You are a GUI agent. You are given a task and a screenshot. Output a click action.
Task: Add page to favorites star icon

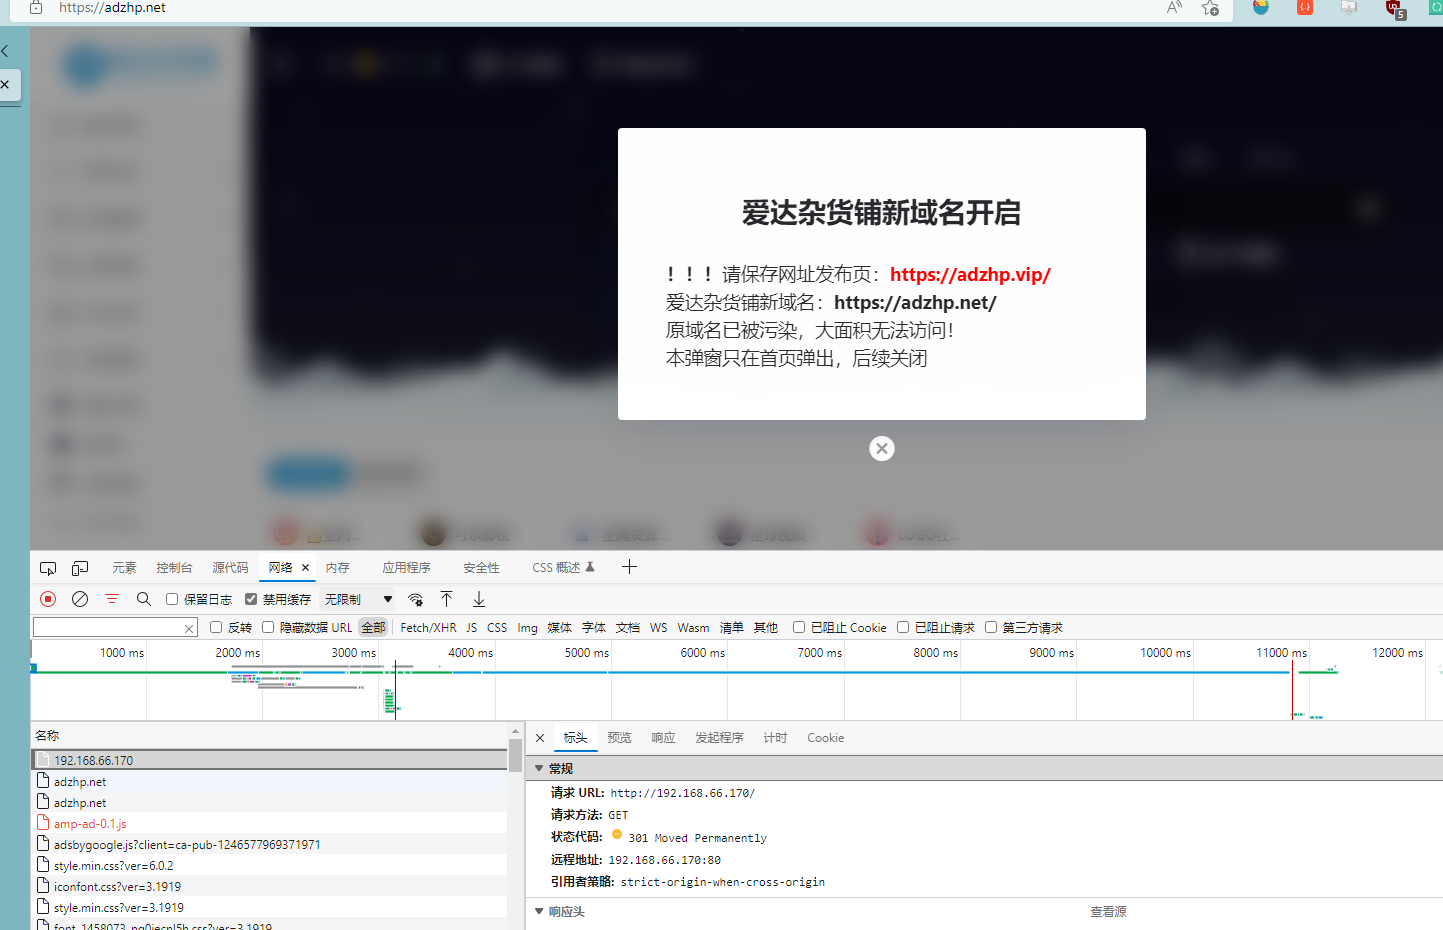point(1210,8)
